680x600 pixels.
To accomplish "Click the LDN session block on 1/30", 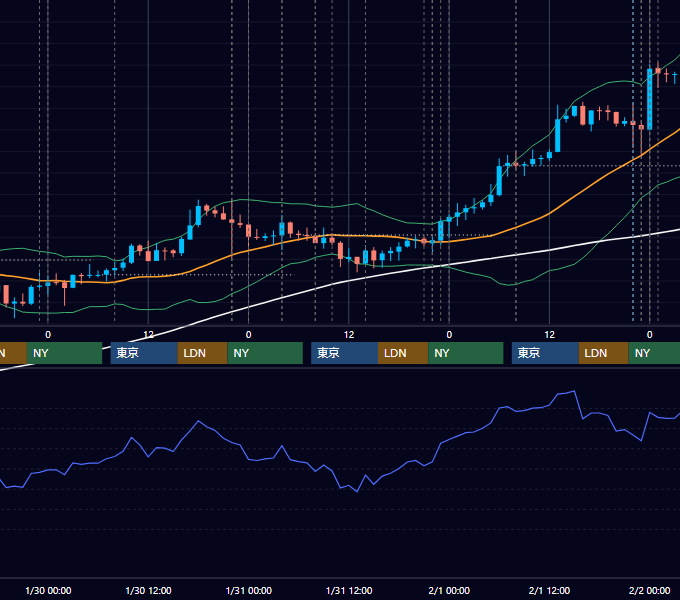I will tap(203, 353).
